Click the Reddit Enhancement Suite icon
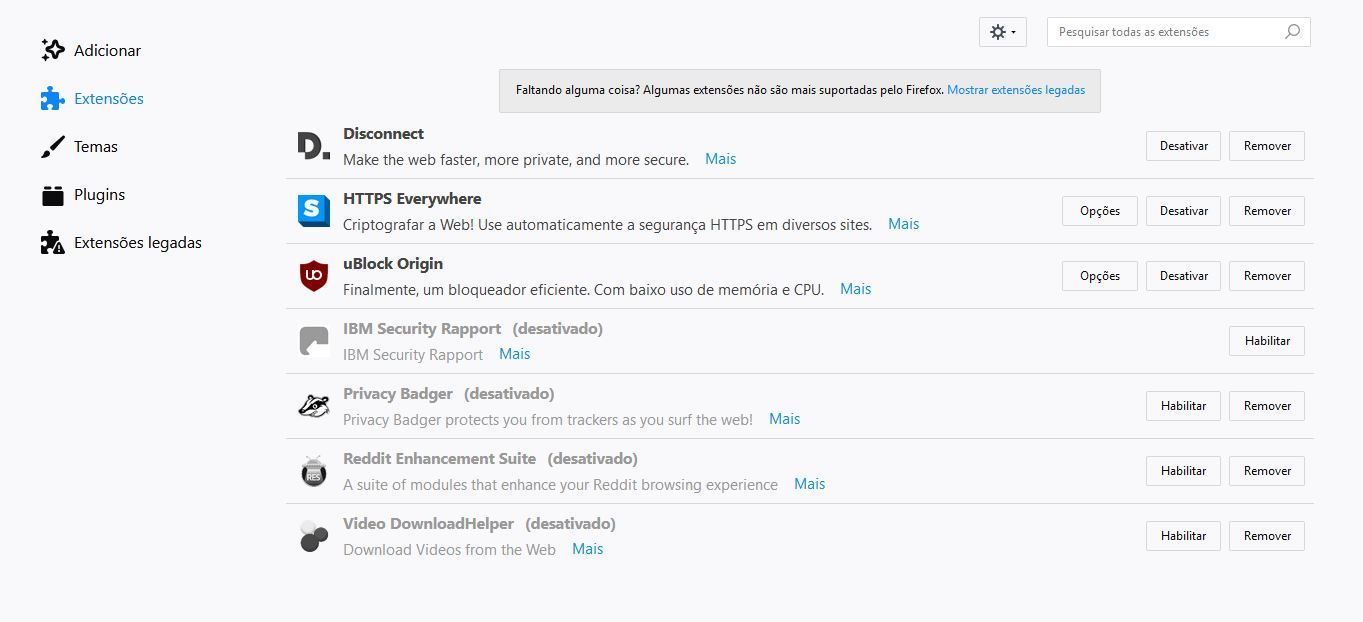The image size is (1363, 622). tap(313, 471)
